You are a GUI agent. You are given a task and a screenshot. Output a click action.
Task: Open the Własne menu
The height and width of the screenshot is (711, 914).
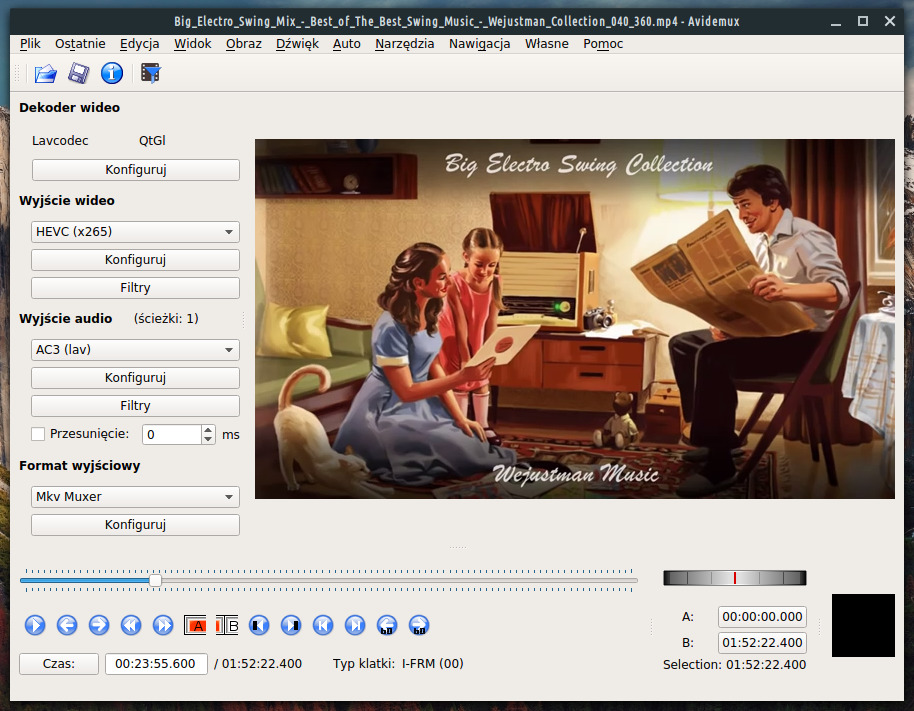547,44
